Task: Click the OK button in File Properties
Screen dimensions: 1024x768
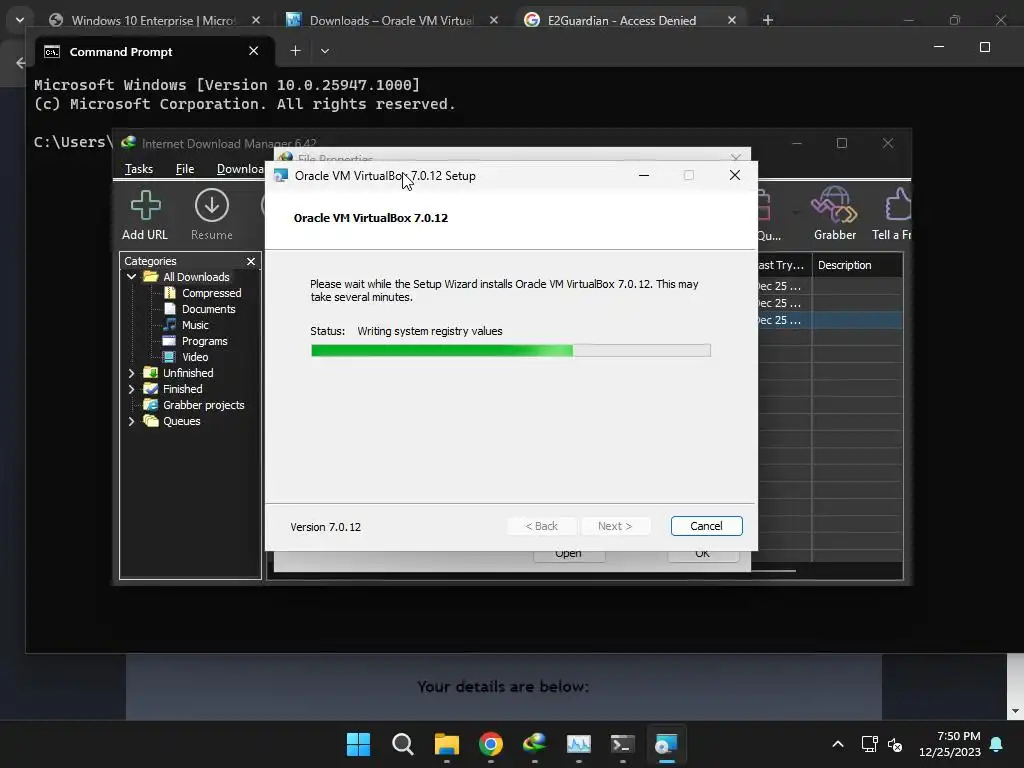Action: (703, 555)
